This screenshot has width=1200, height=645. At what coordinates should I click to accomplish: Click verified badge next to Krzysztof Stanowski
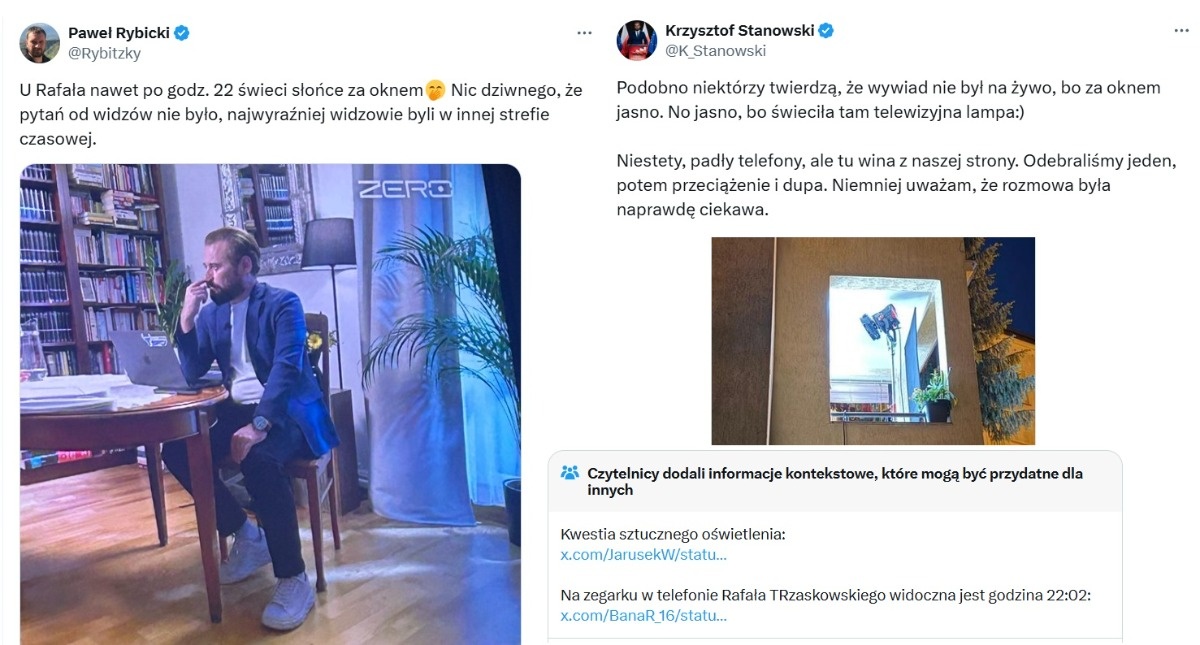[x=826, y=31]
